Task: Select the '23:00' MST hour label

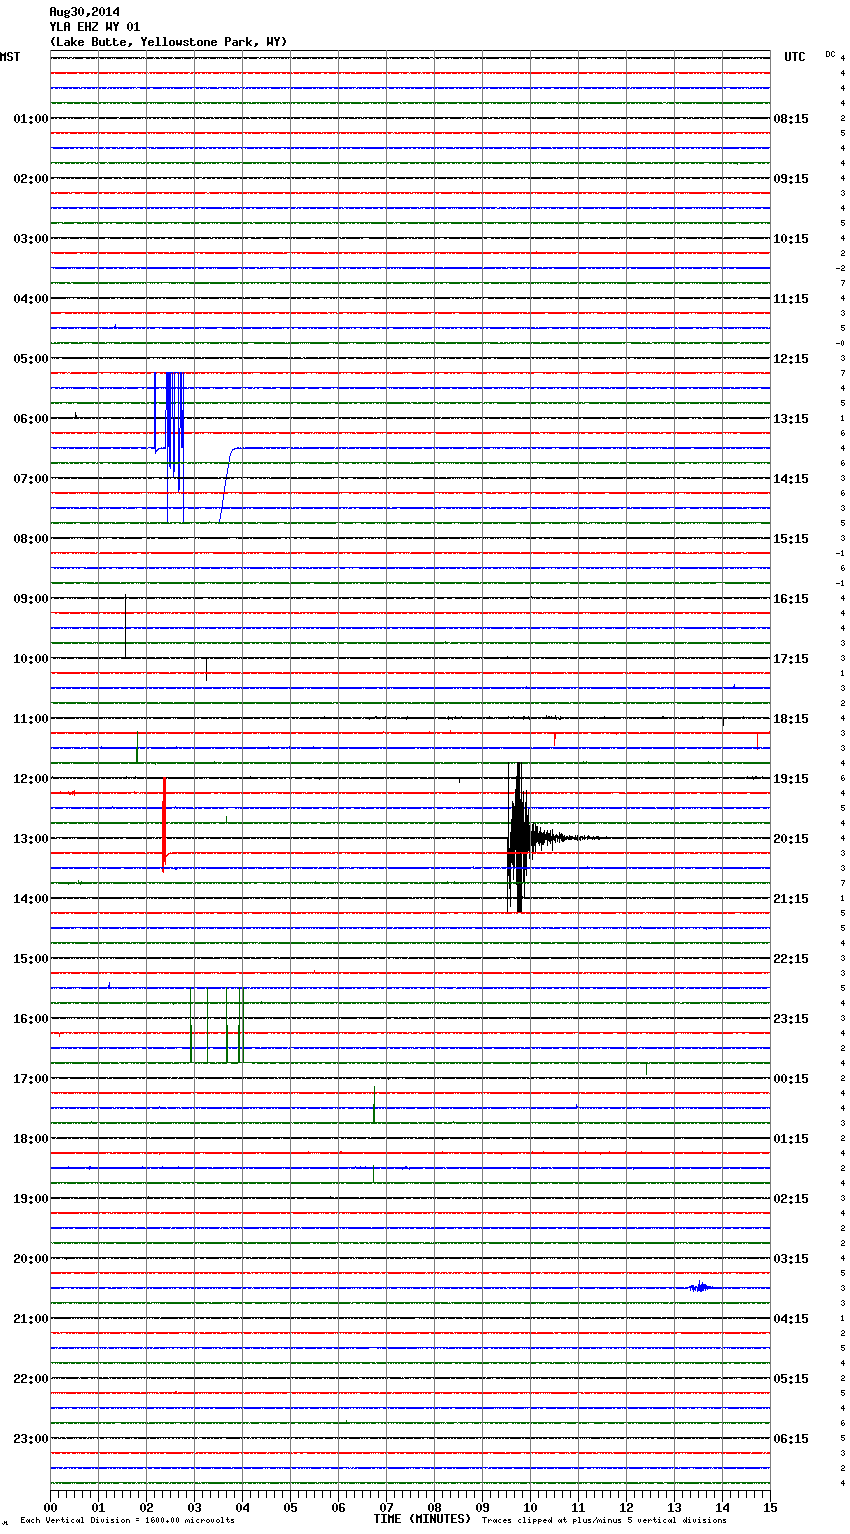Action: [30, 1439]
